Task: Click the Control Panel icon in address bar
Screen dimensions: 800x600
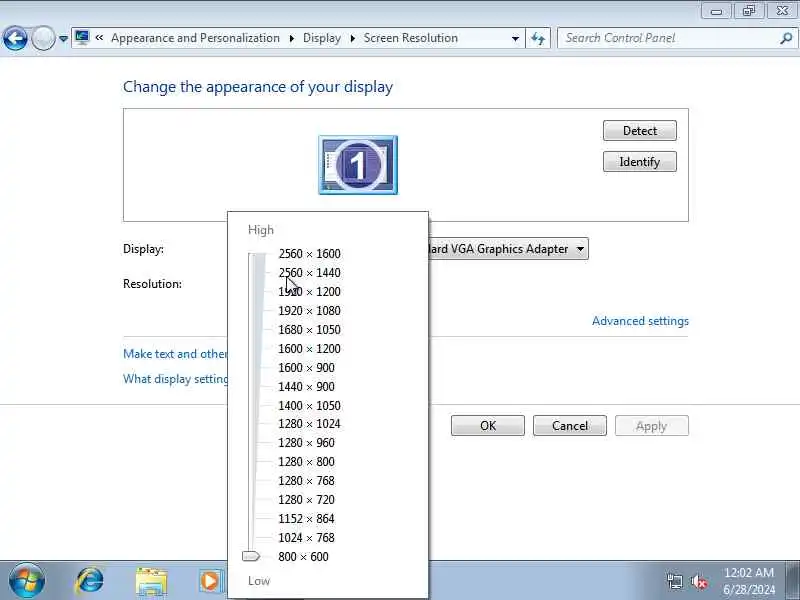Action: [82, 38]
